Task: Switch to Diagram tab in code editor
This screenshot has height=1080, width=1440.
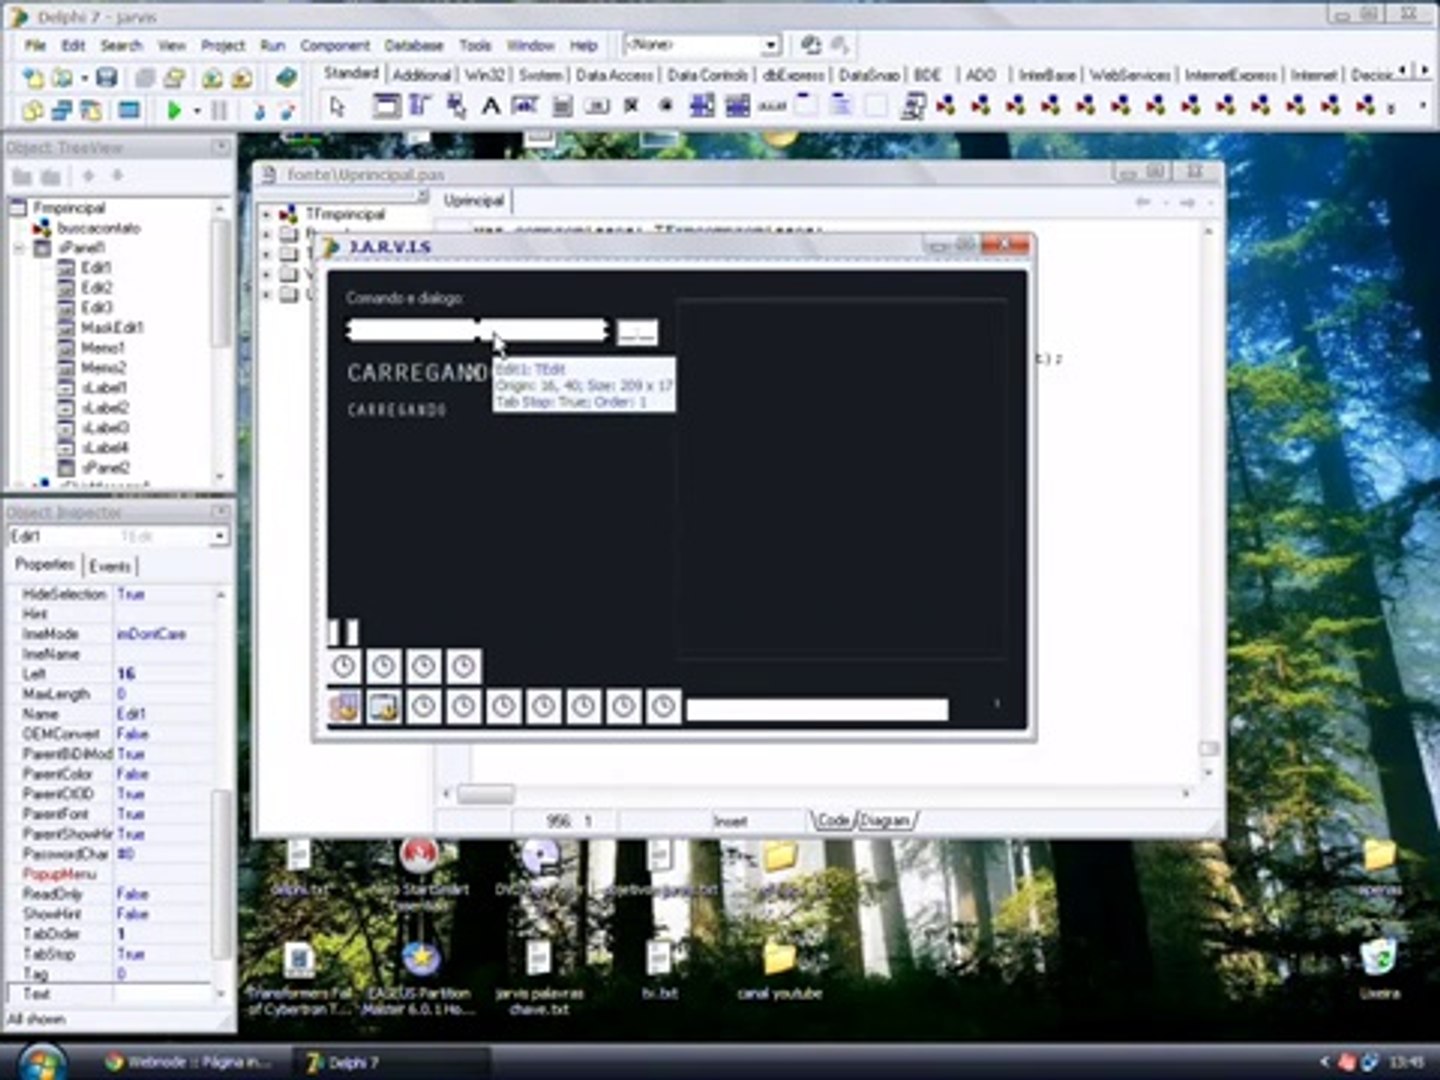Action: coord(886,821)
